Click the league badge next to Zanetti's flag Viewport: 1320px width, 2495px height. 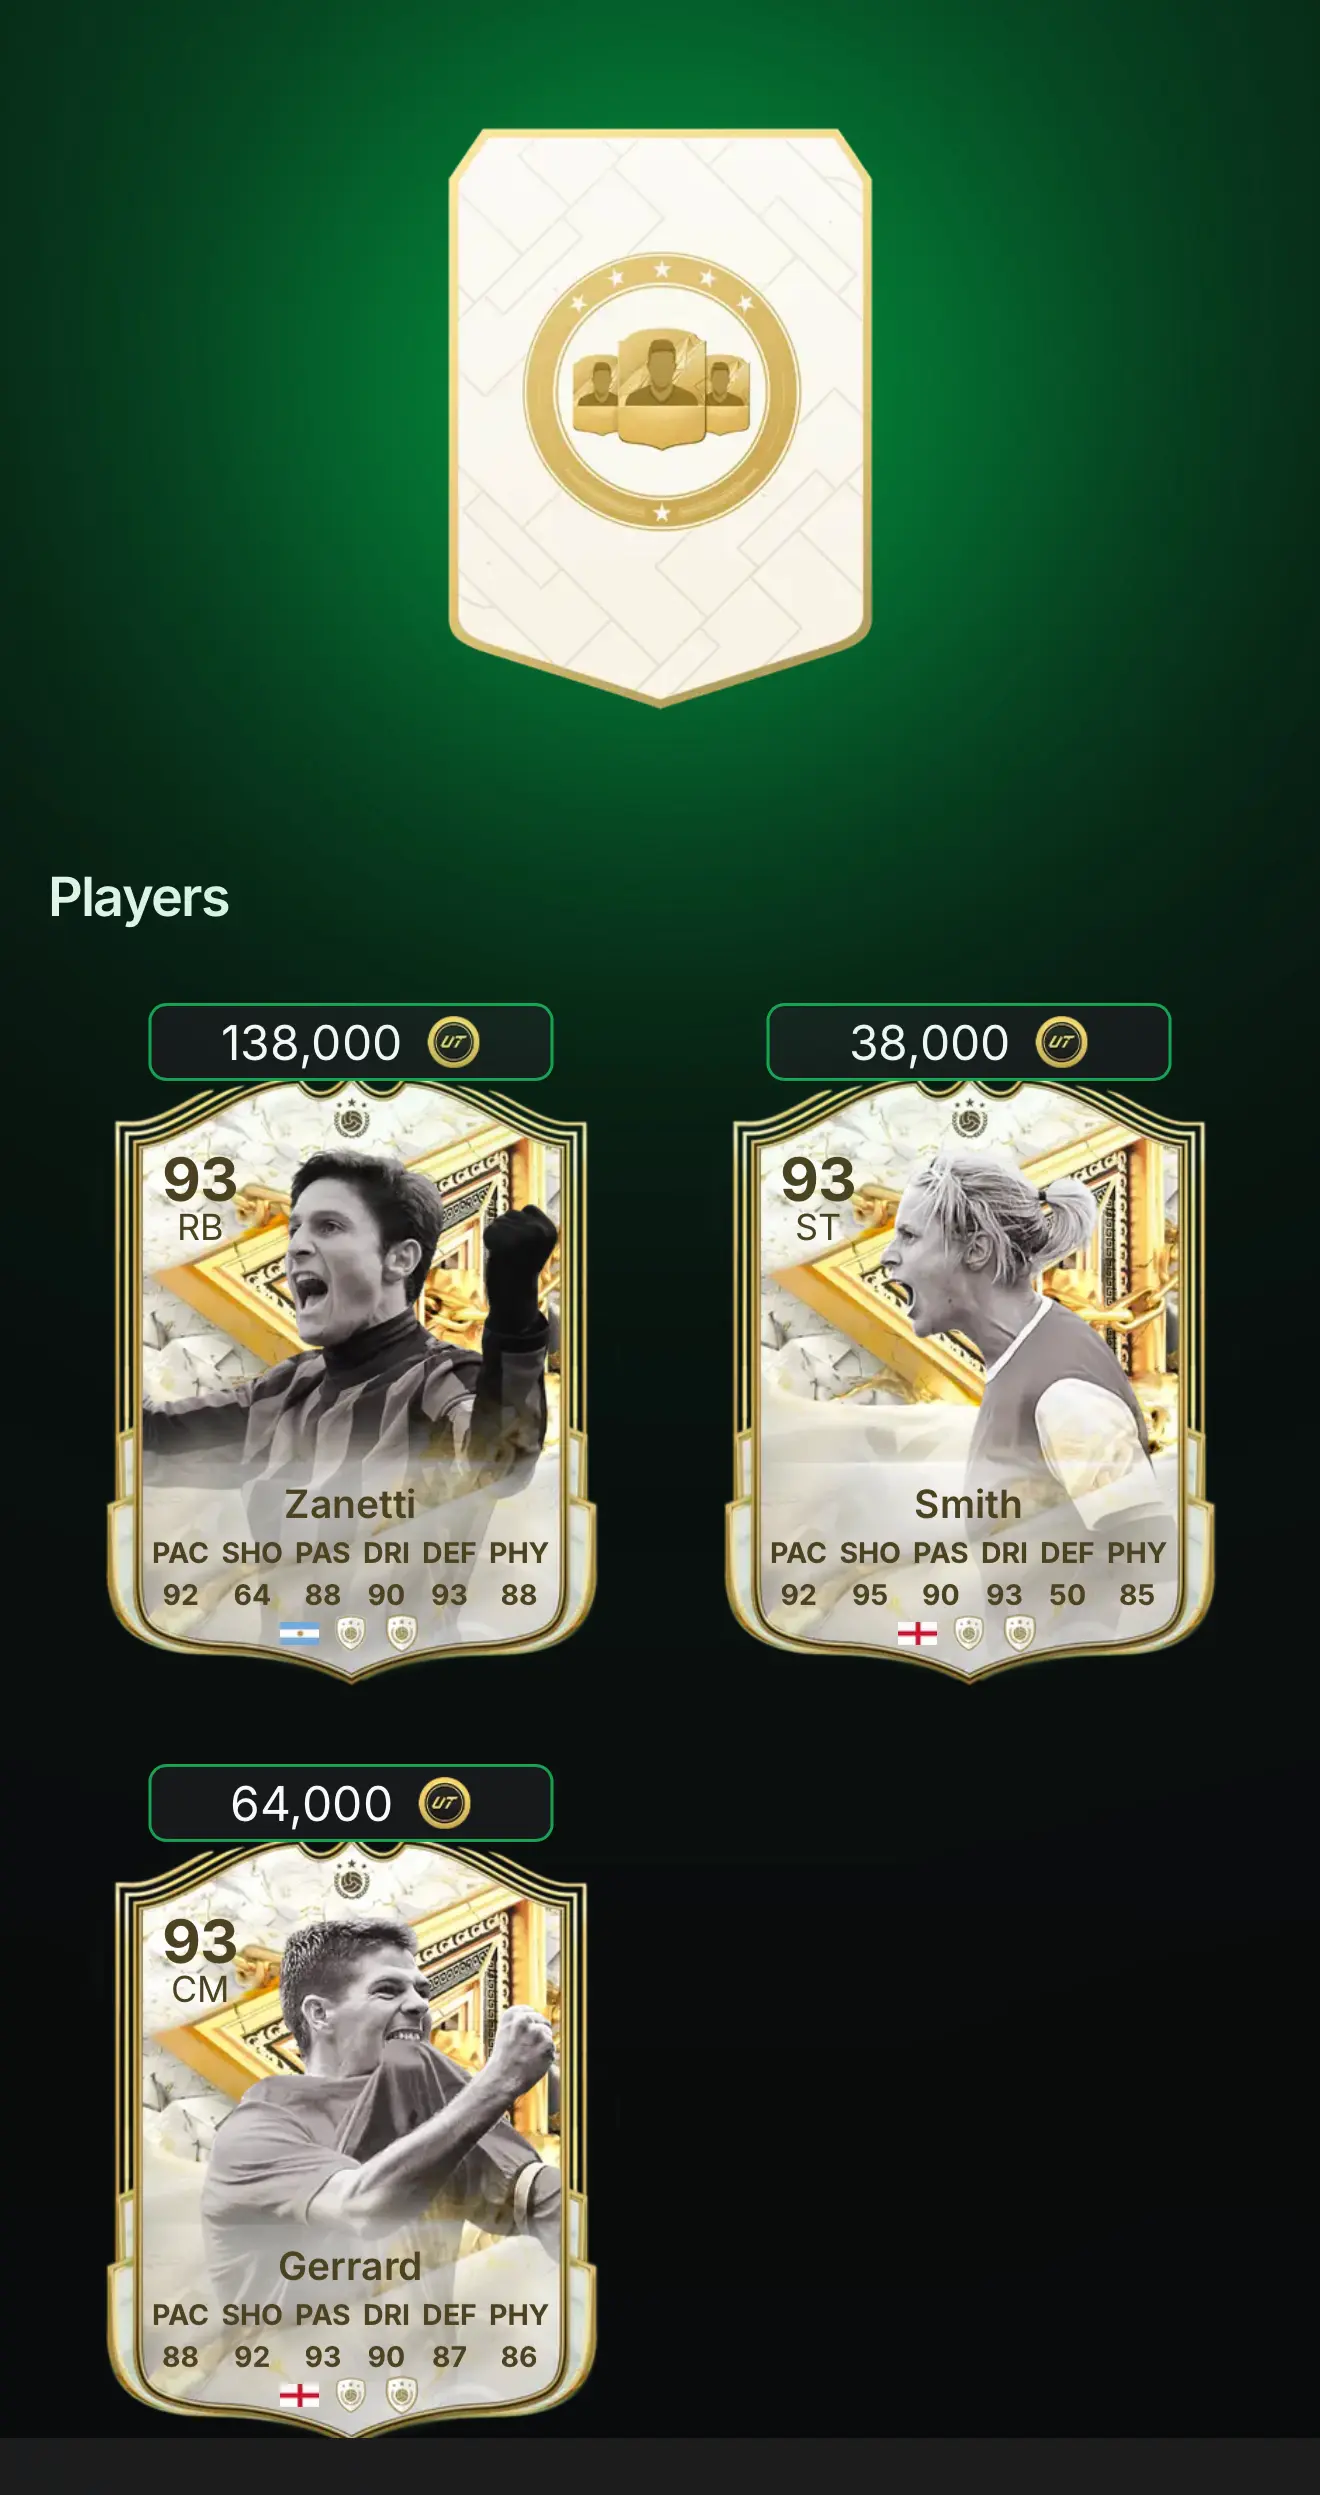[x=351, y=1633]
